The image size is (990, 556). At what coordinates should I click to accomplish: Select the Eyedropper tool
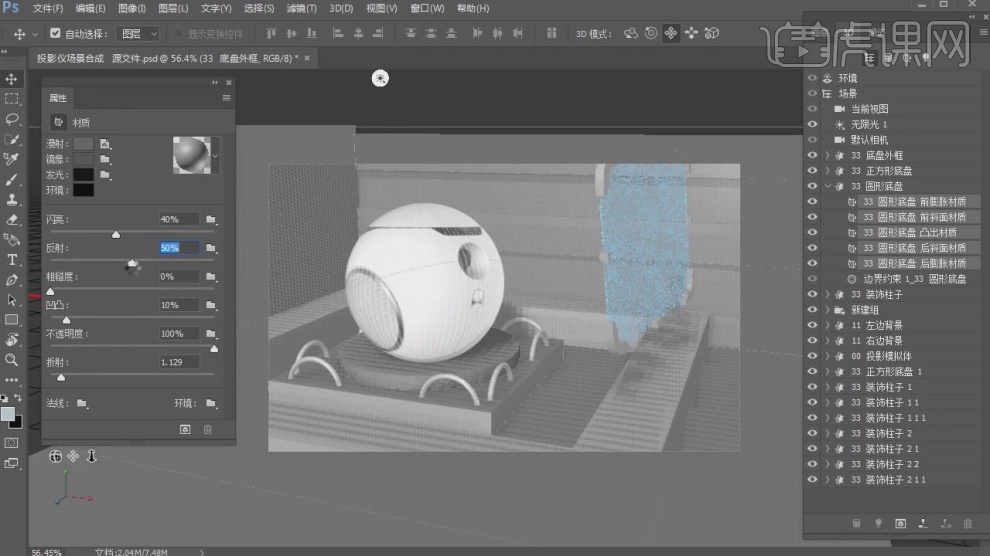pos(11,159)
